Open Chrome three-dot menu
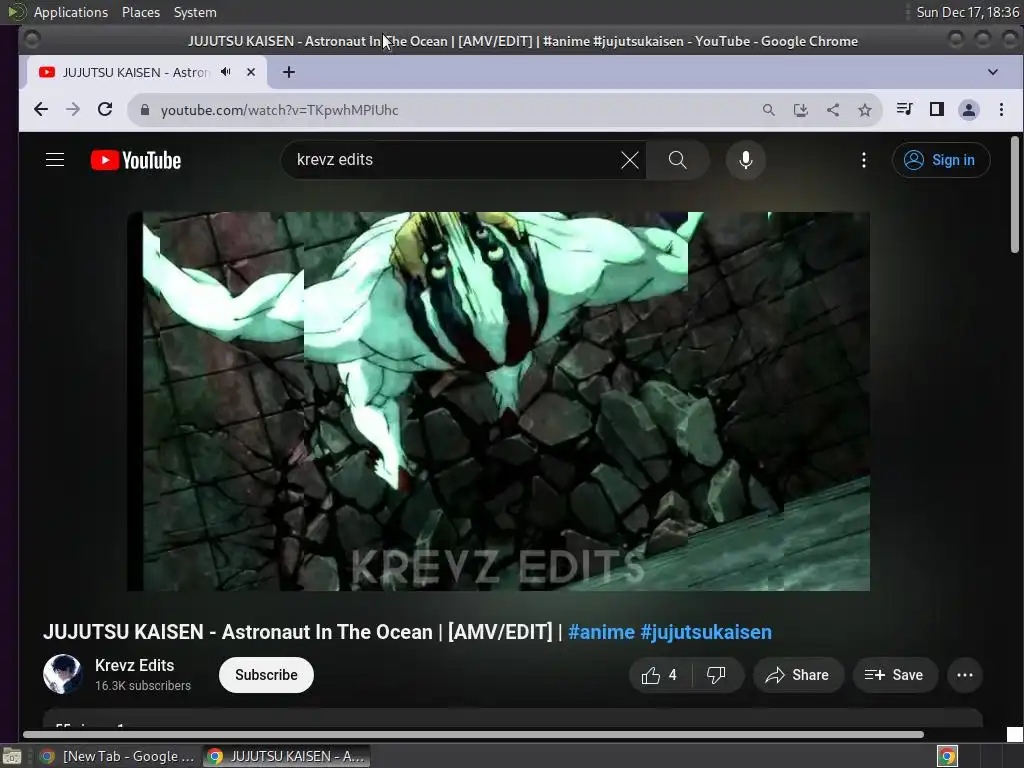 click(1001, 110)
